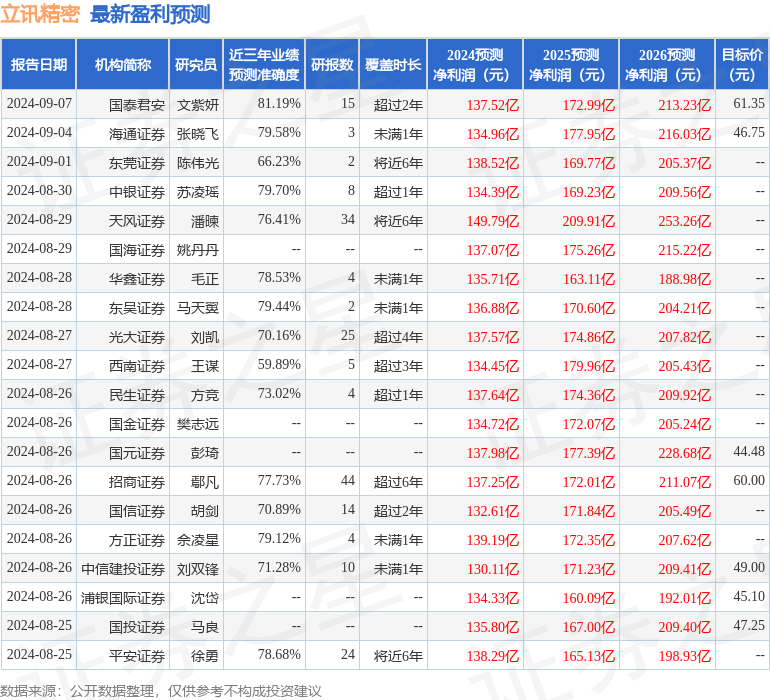The image size is (770, 700).
Task: Click researcher name 苏凌瑶
Action: (x=198, y=192)
